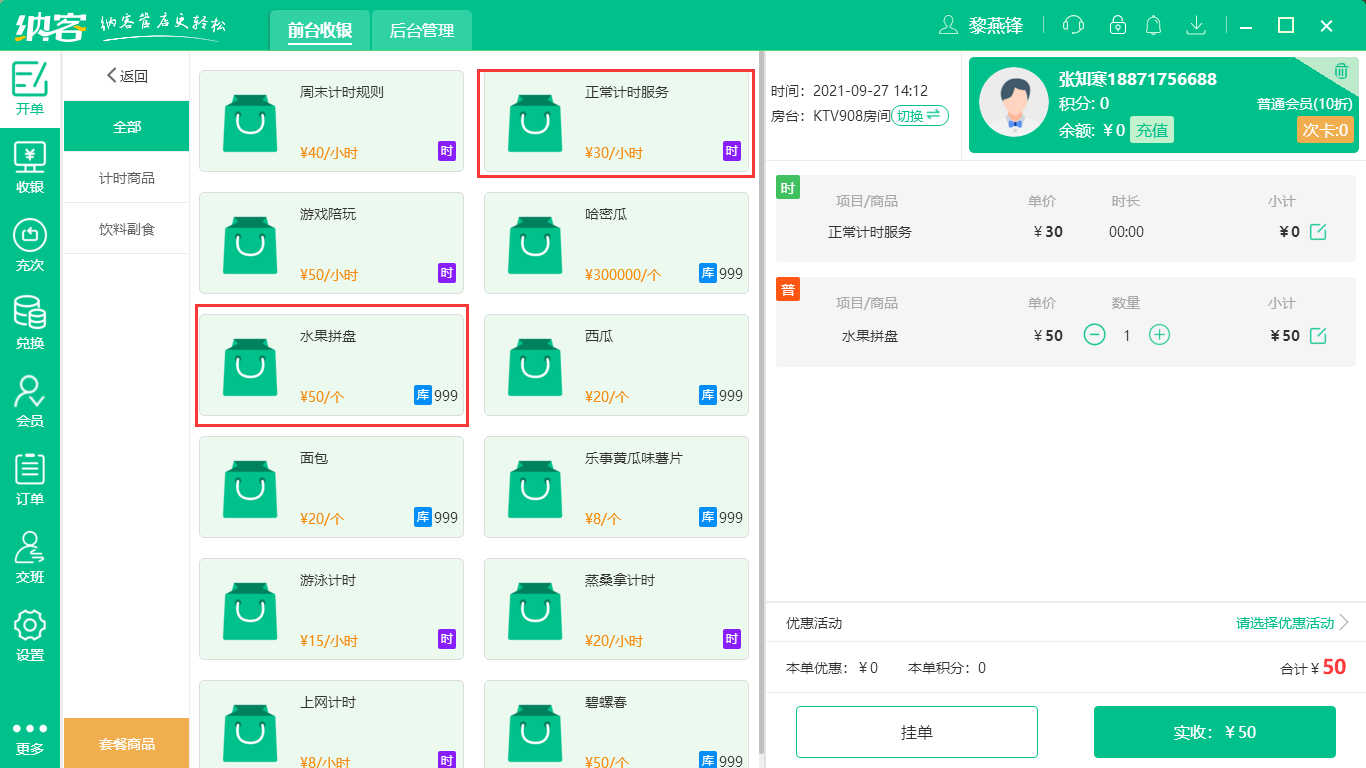
Task: Open the bell notification icon at top
Action: (x=1153, y=25)
